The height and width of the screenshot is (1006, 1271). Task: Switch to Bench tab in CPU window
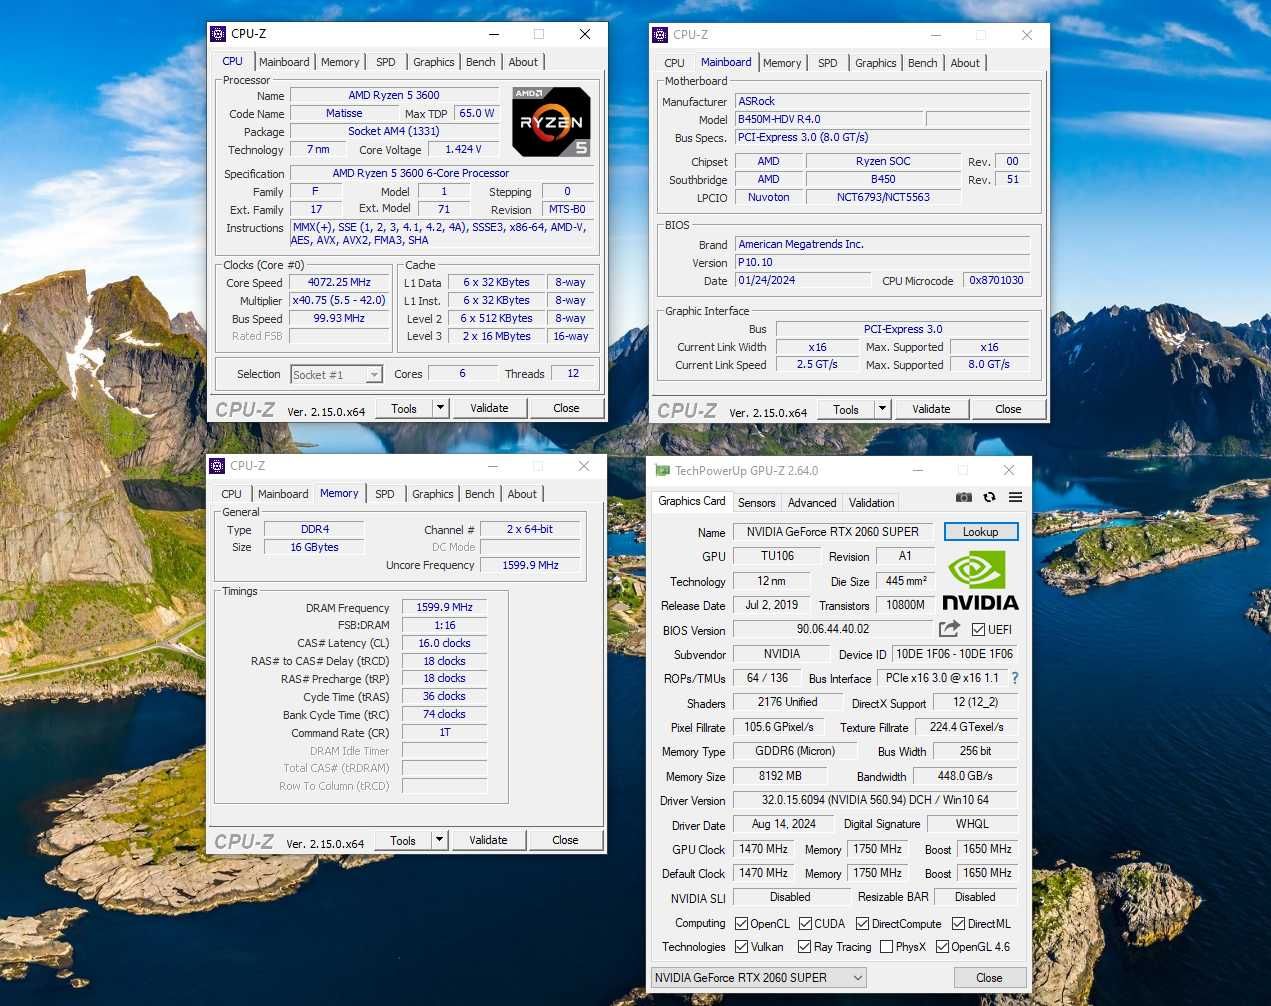click(481, 62)
